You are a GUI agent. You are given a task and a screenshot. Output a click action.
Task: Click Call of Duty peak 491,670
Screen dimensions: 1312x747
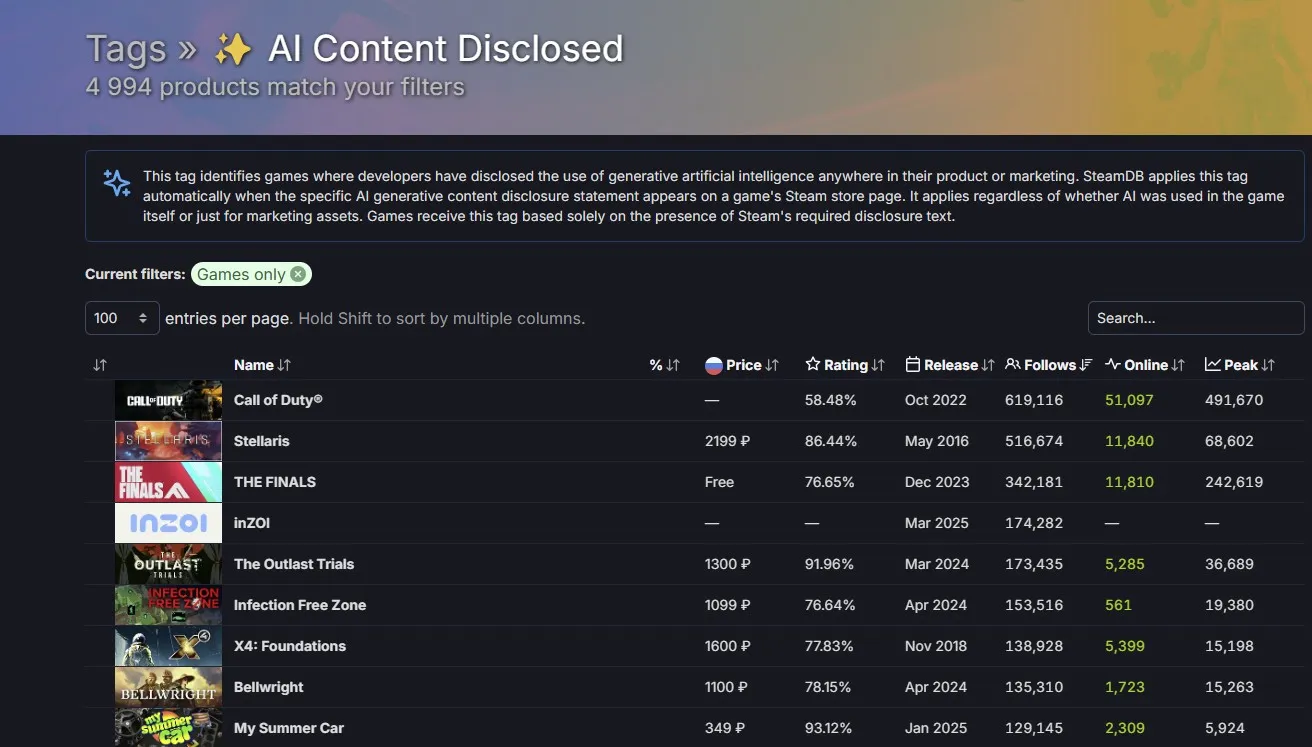[x=1234, y=400]
